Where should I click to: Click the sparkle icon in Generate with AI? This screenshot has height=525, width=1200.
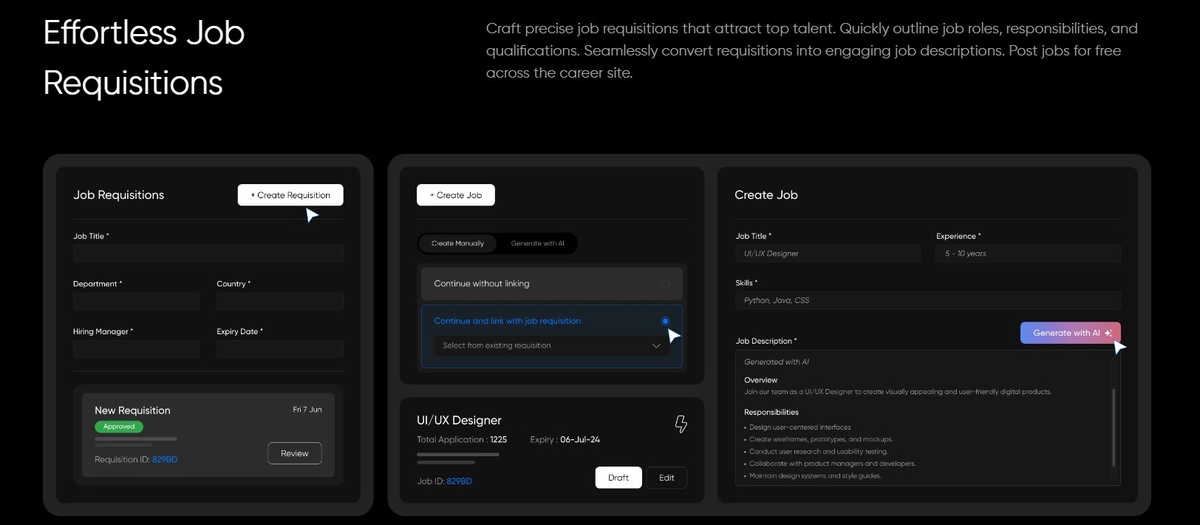coord(1108,333)
